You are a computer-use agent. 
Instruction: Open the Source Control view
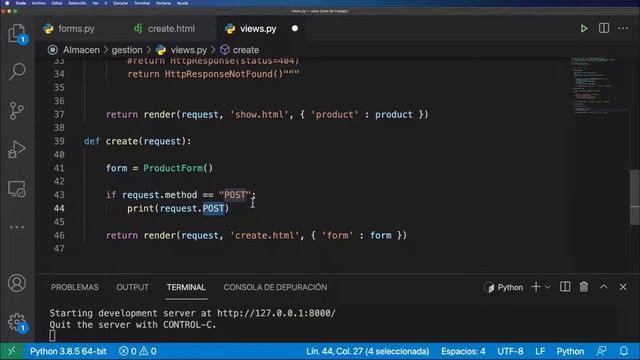click(x=17, y=111)
